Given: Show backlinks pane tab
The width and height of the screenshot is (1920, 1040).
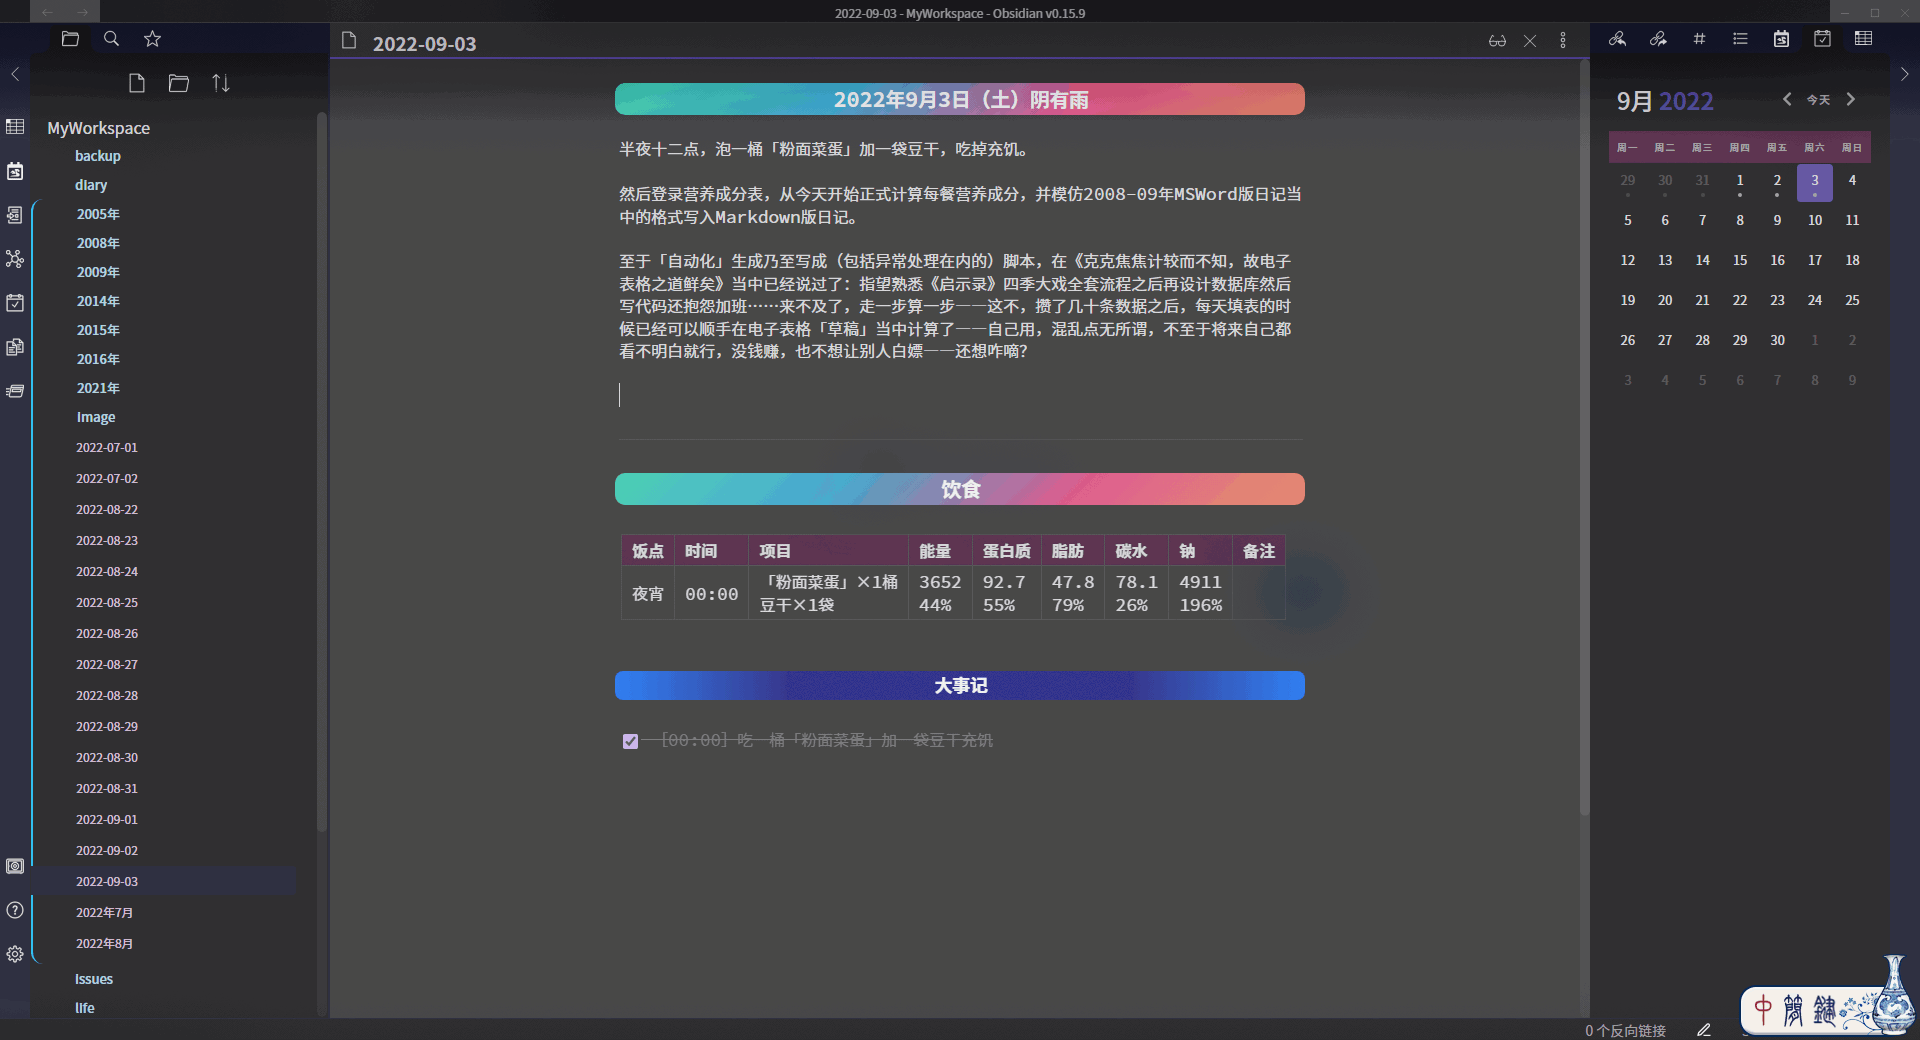Looking at the screenshot, I should click(x=1617, y=39).
